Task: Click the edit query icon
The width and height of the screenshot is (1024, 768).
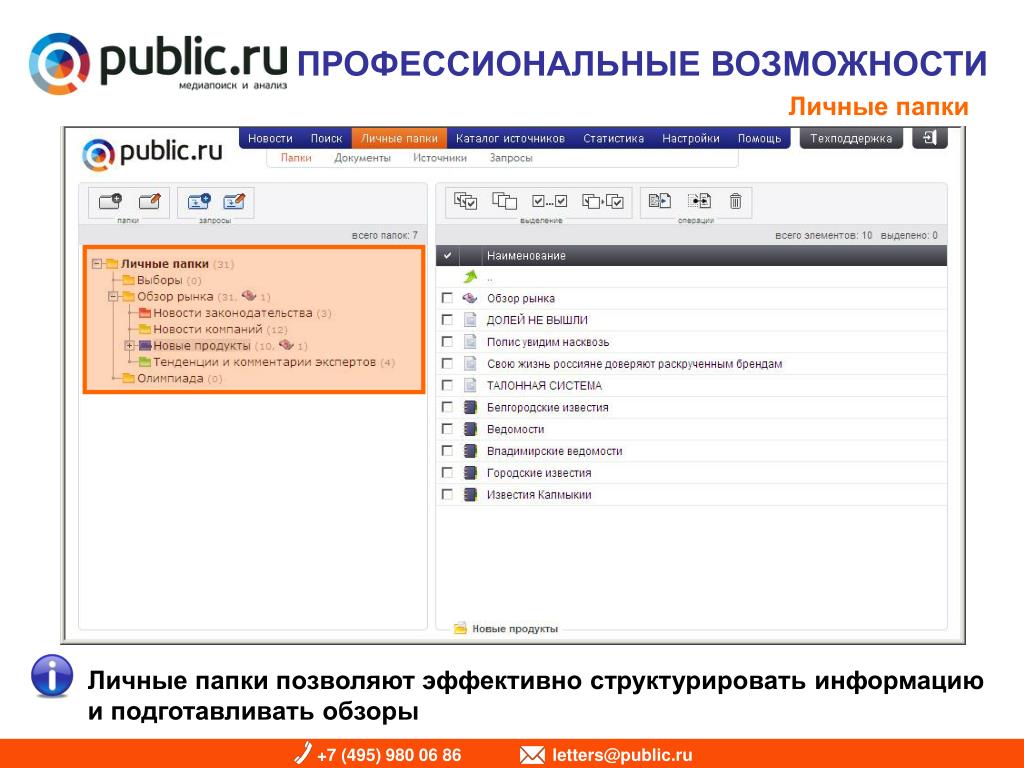Action: point(234,201)
